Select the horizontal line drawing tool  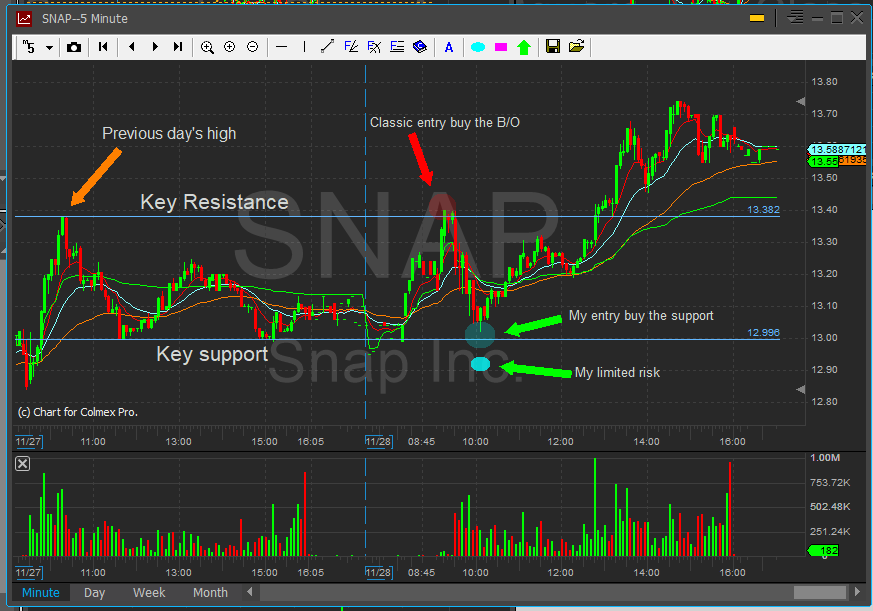(x=281, y=46)
